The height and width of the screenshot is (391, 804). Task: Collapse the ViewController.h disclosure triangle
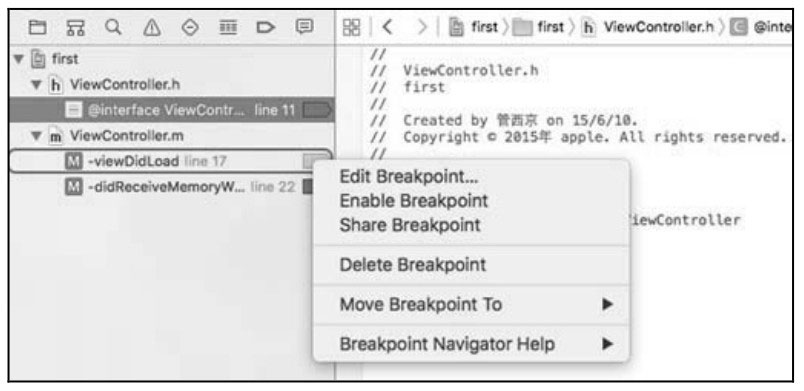coord(35,85)
